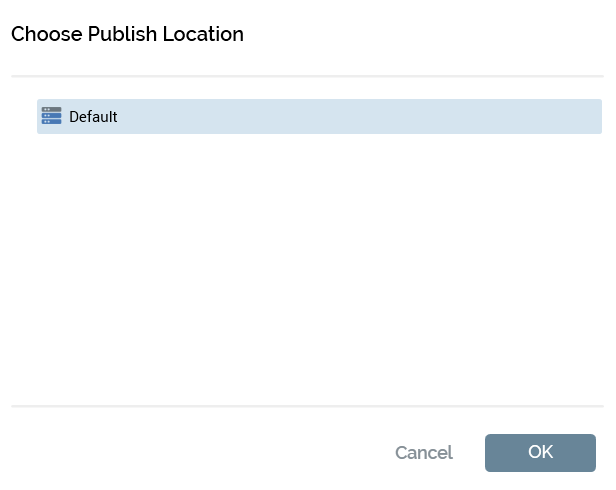Click empty list area below Default
Image resolution: width=616 pixels, height=490 pixels.
[x=300, y=200]
